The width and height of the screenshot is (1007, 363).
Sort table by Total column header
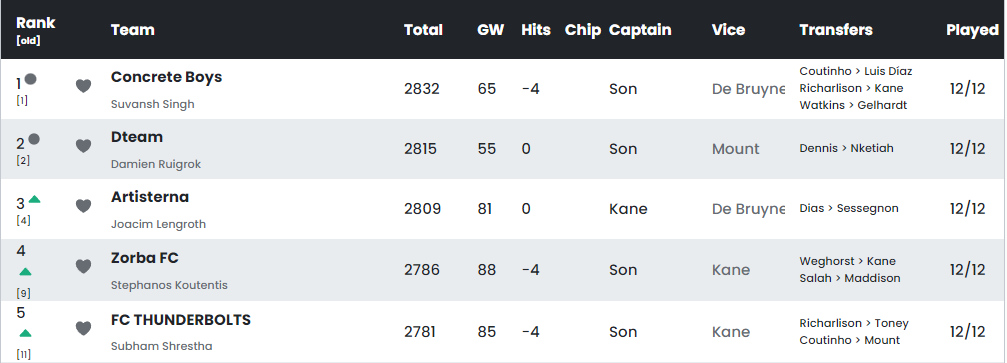(x=423, y=30)
